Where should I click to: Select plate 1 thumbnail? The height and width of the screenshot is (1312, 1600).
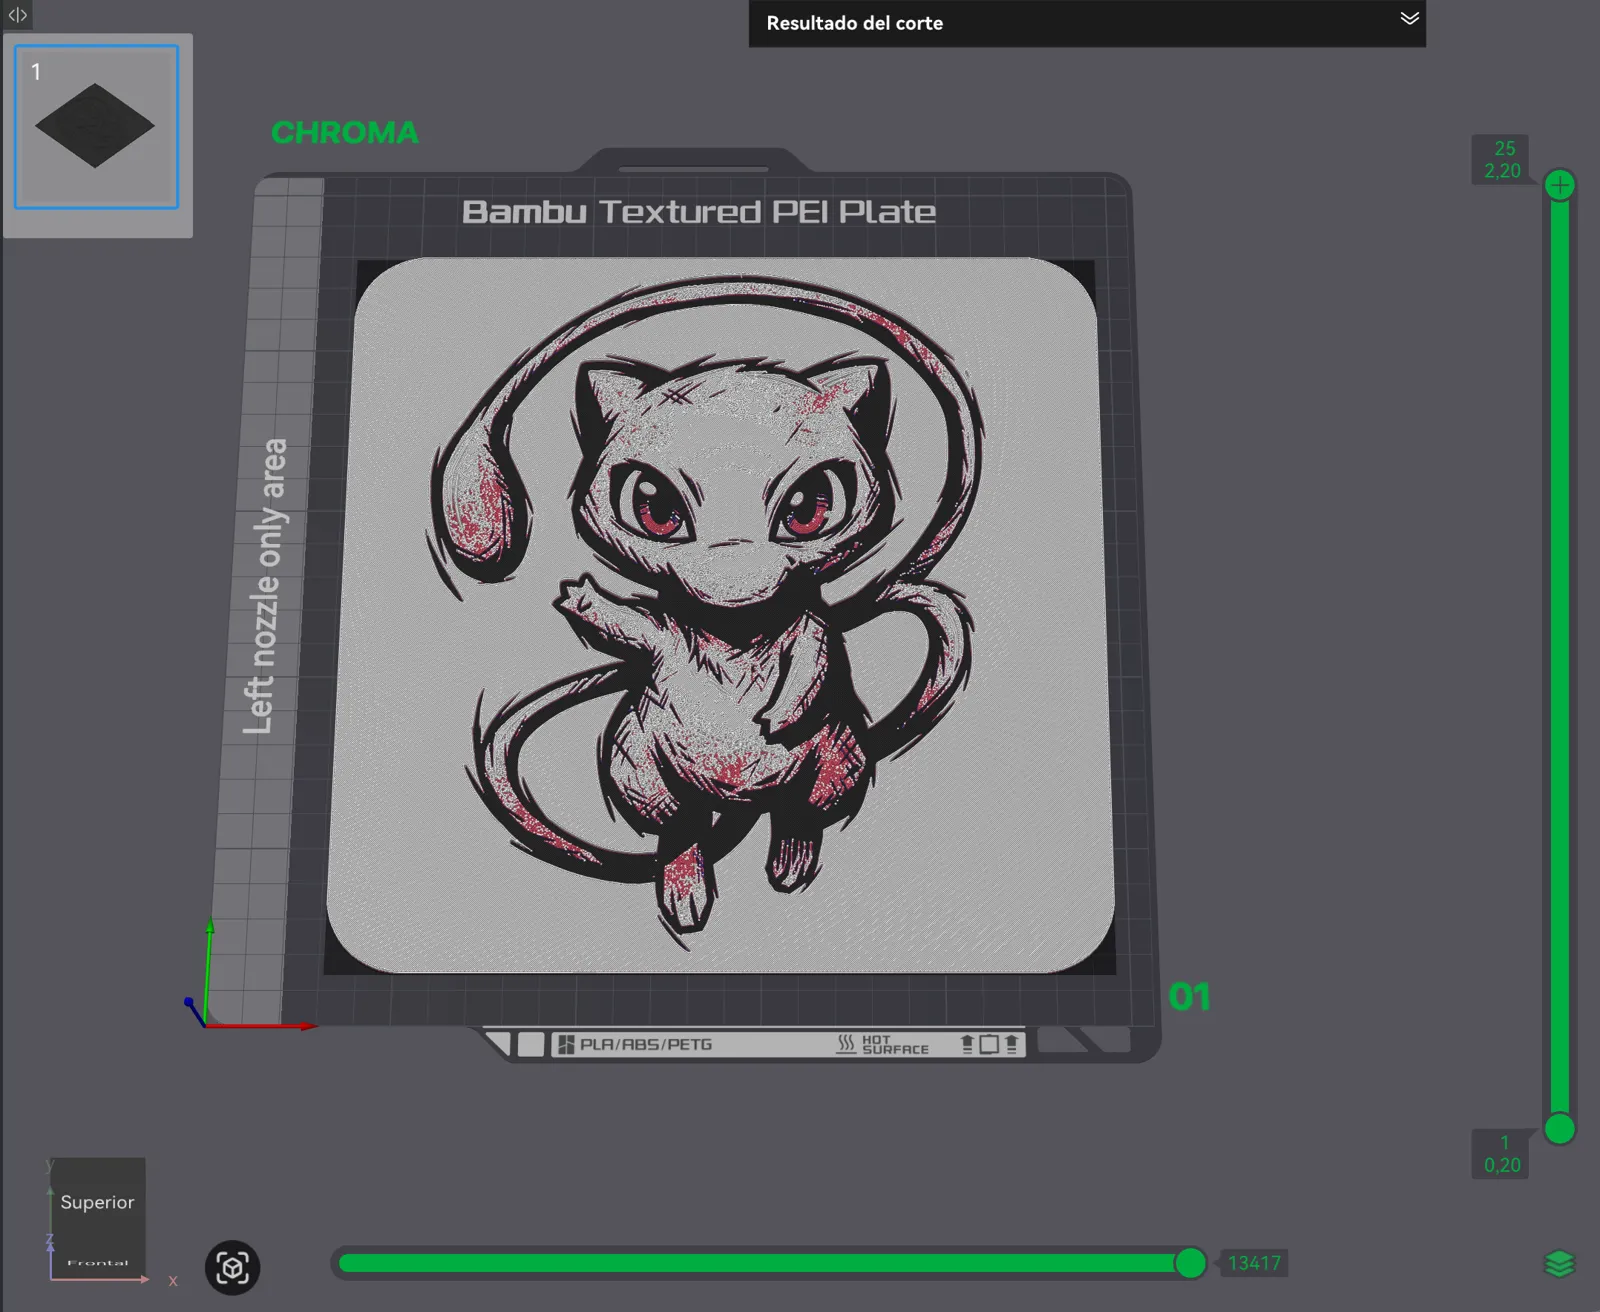click(97, 127)
